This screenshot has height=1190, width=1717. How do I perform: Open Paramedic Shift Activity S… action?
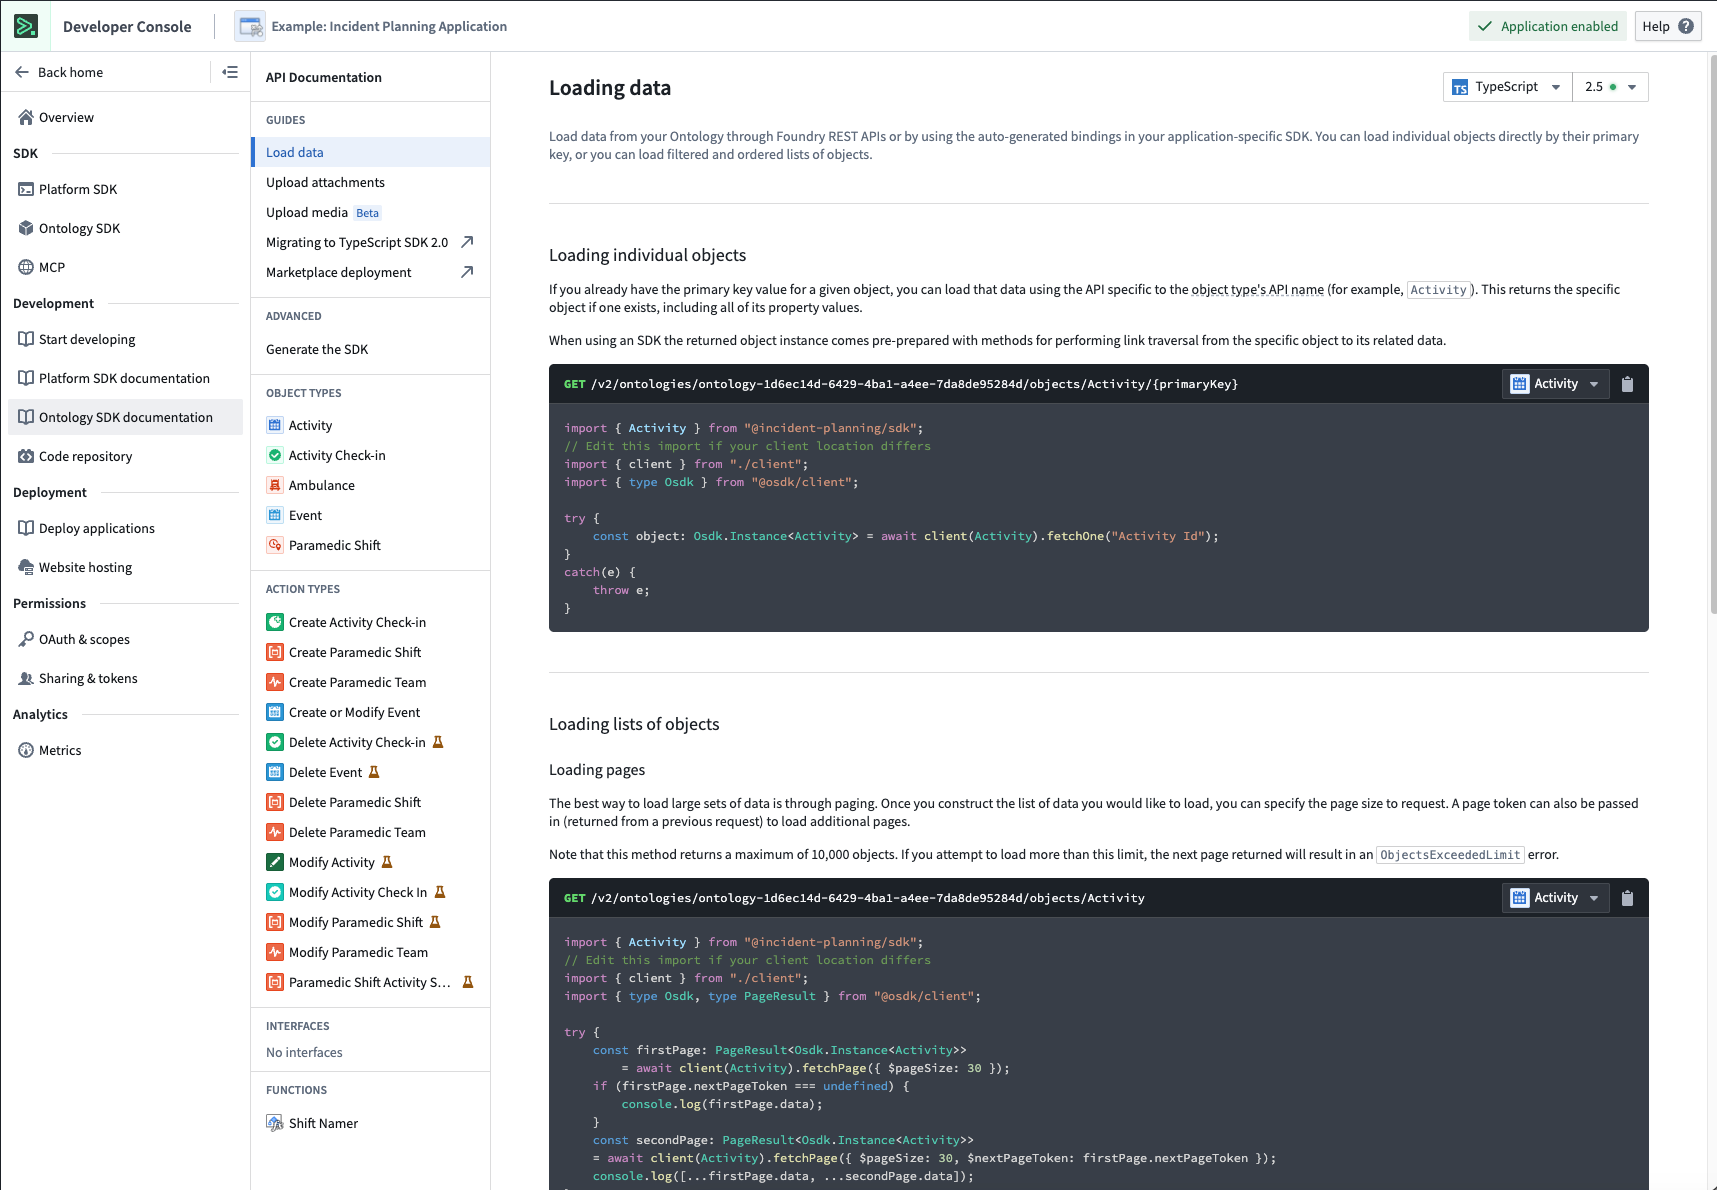click(371, 982)
